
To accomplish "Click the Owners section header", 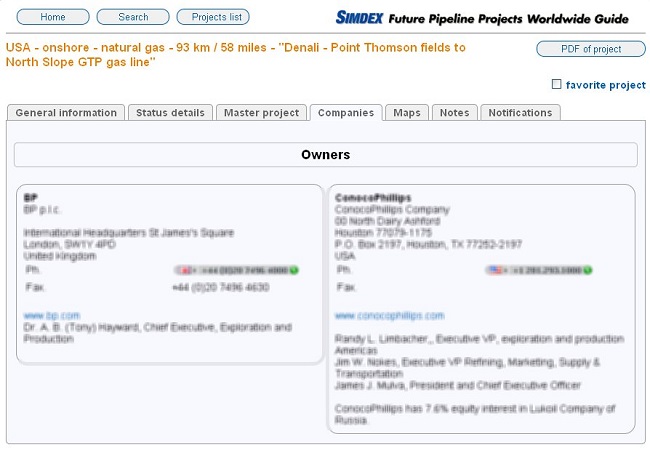I will (325, 155).
